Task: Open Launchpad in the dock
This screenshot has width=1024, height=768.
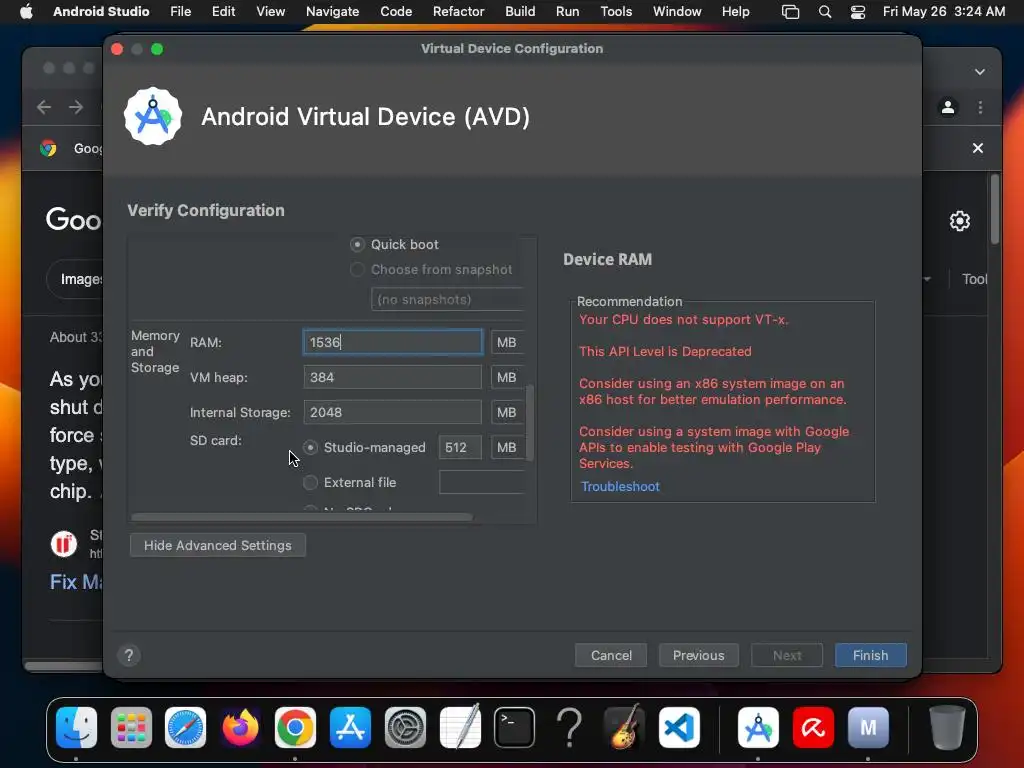Action: (131, 727)
